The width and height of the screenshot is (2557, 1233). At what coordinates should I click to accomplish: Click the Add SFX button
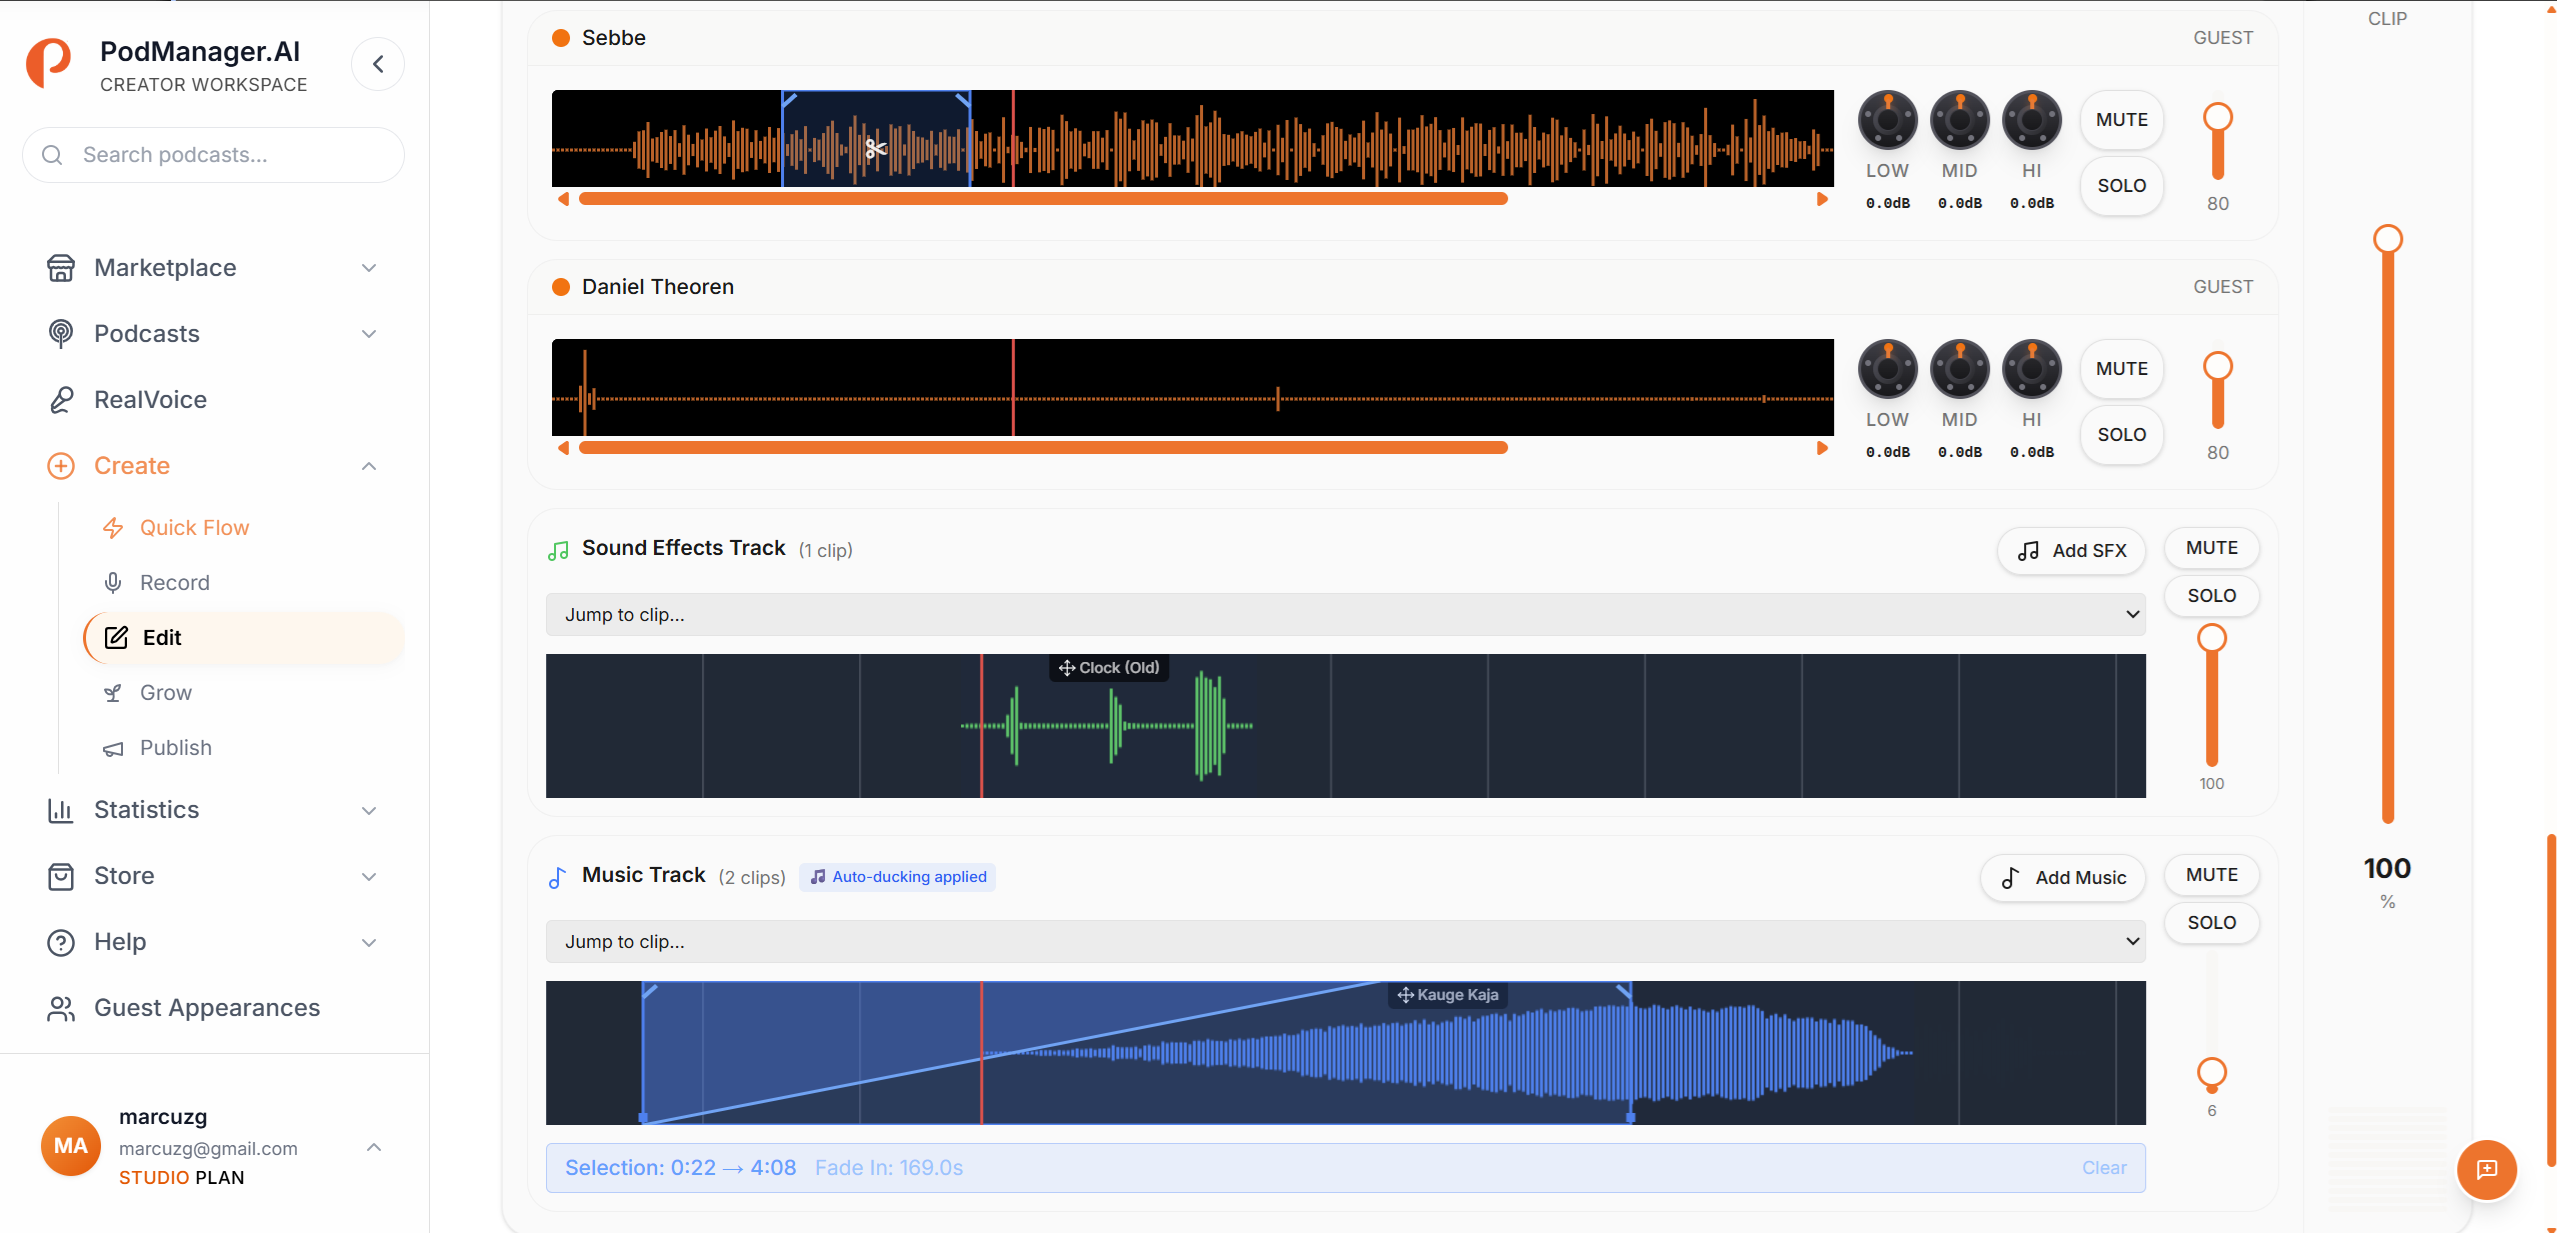point(2071,551)
